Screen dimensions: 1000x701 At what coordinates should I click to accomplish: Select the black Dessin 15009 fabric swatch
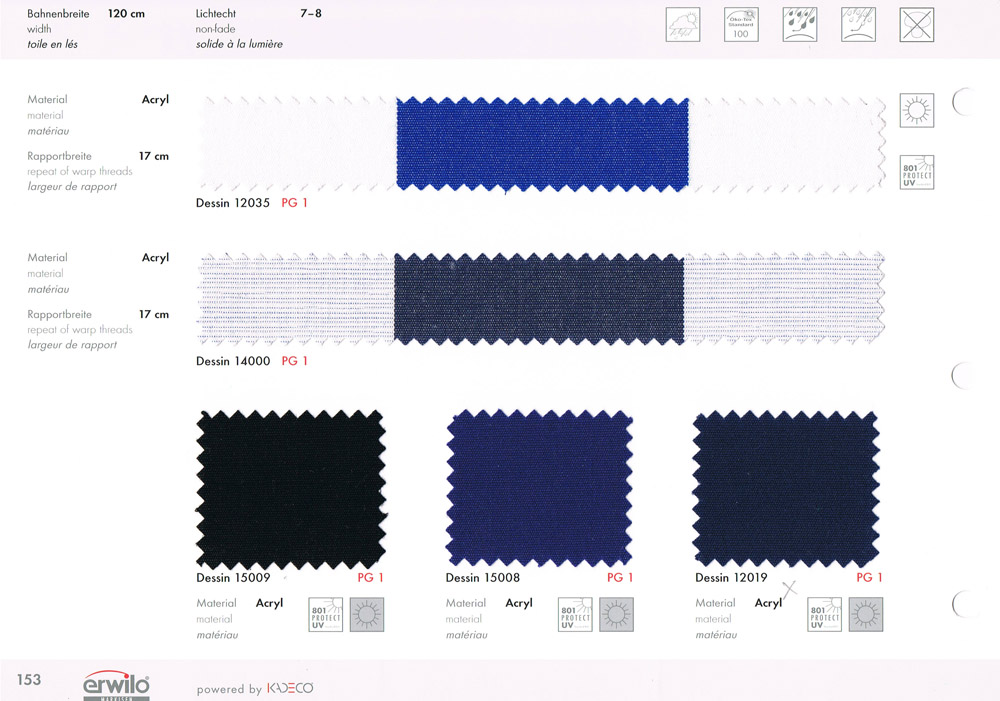coord(291,489)
